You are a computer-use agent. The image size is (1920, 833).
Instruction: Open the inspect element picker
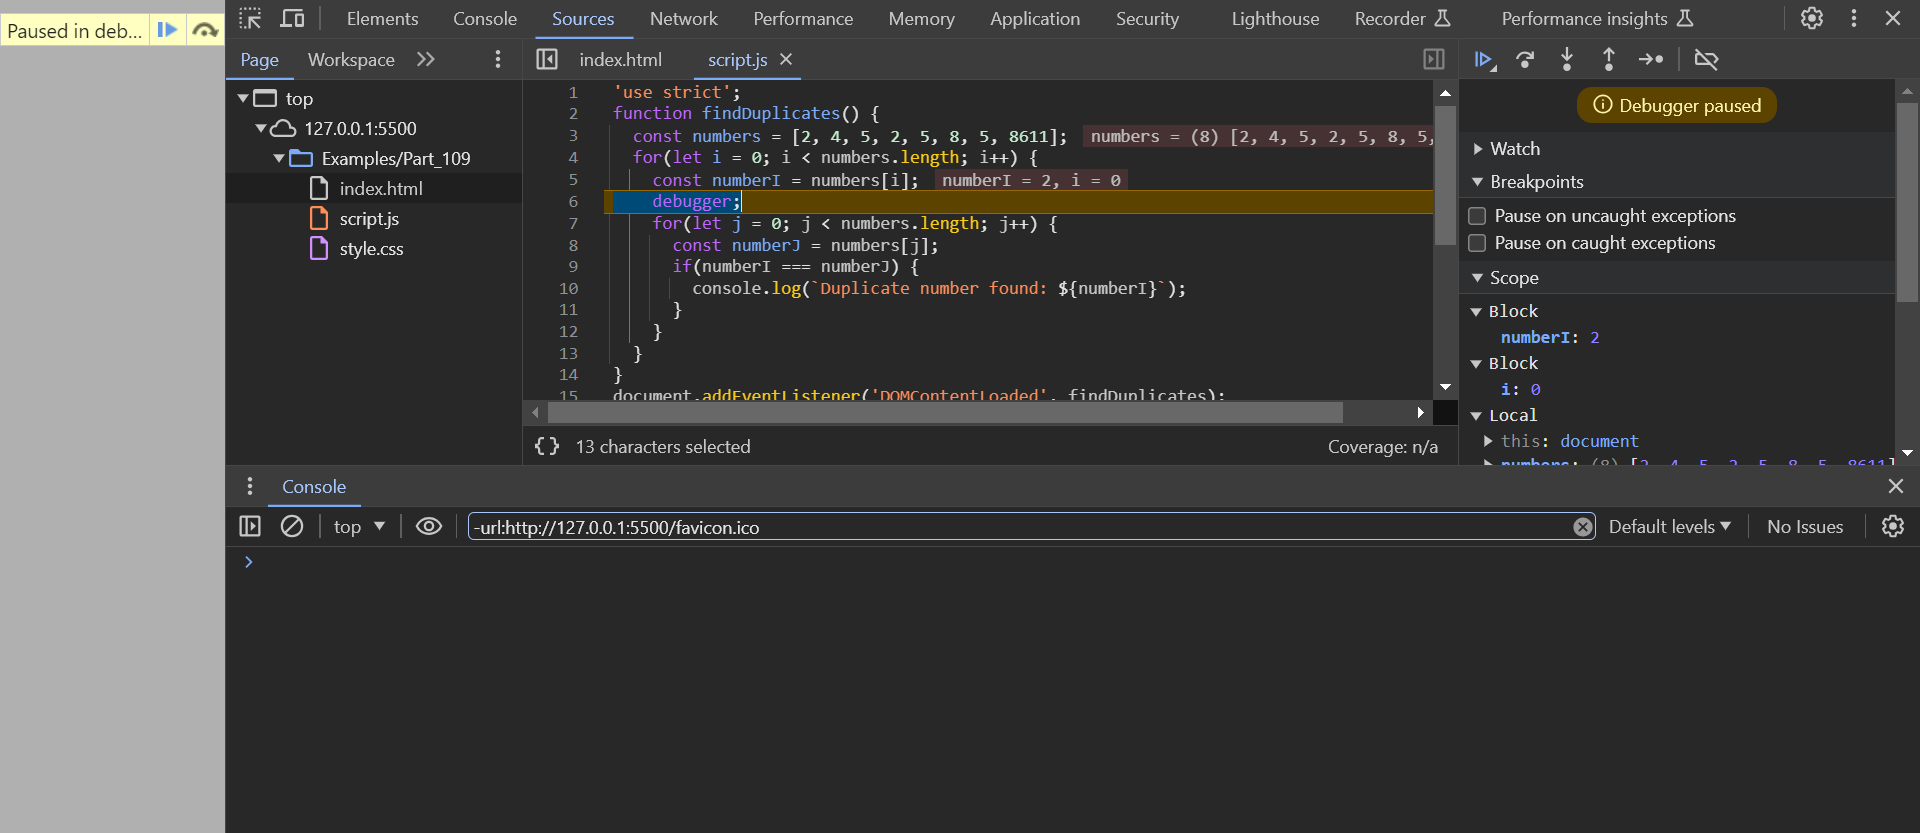coord(250,19)
